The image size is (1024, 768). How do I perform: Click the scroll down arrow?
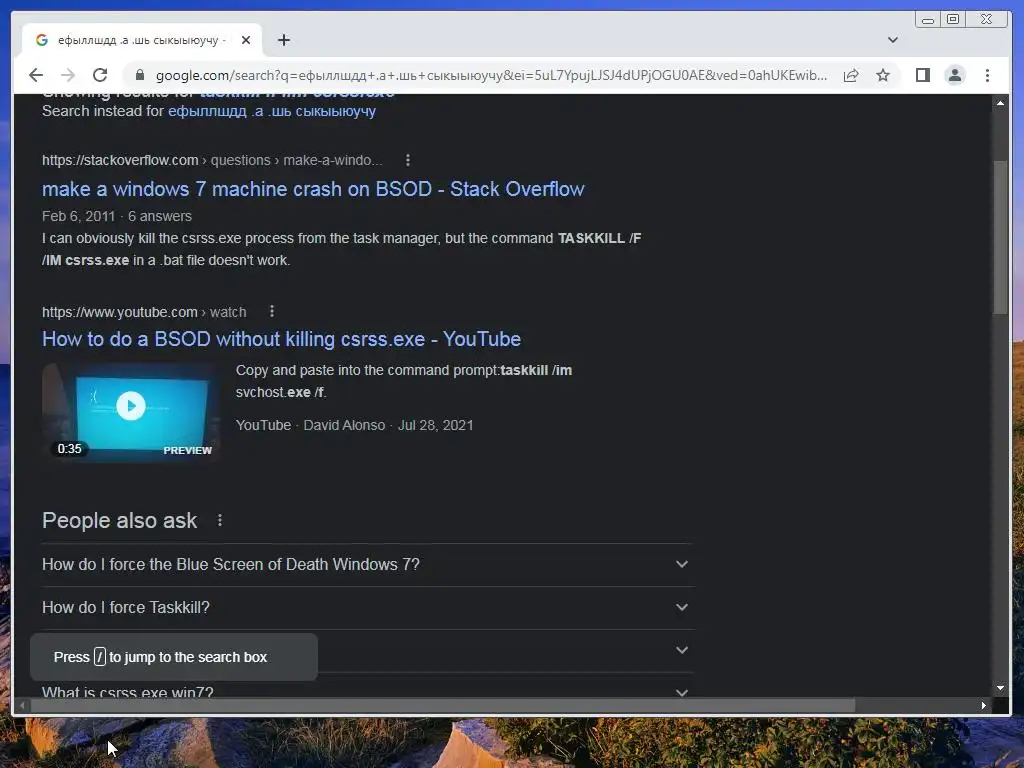1000,688
